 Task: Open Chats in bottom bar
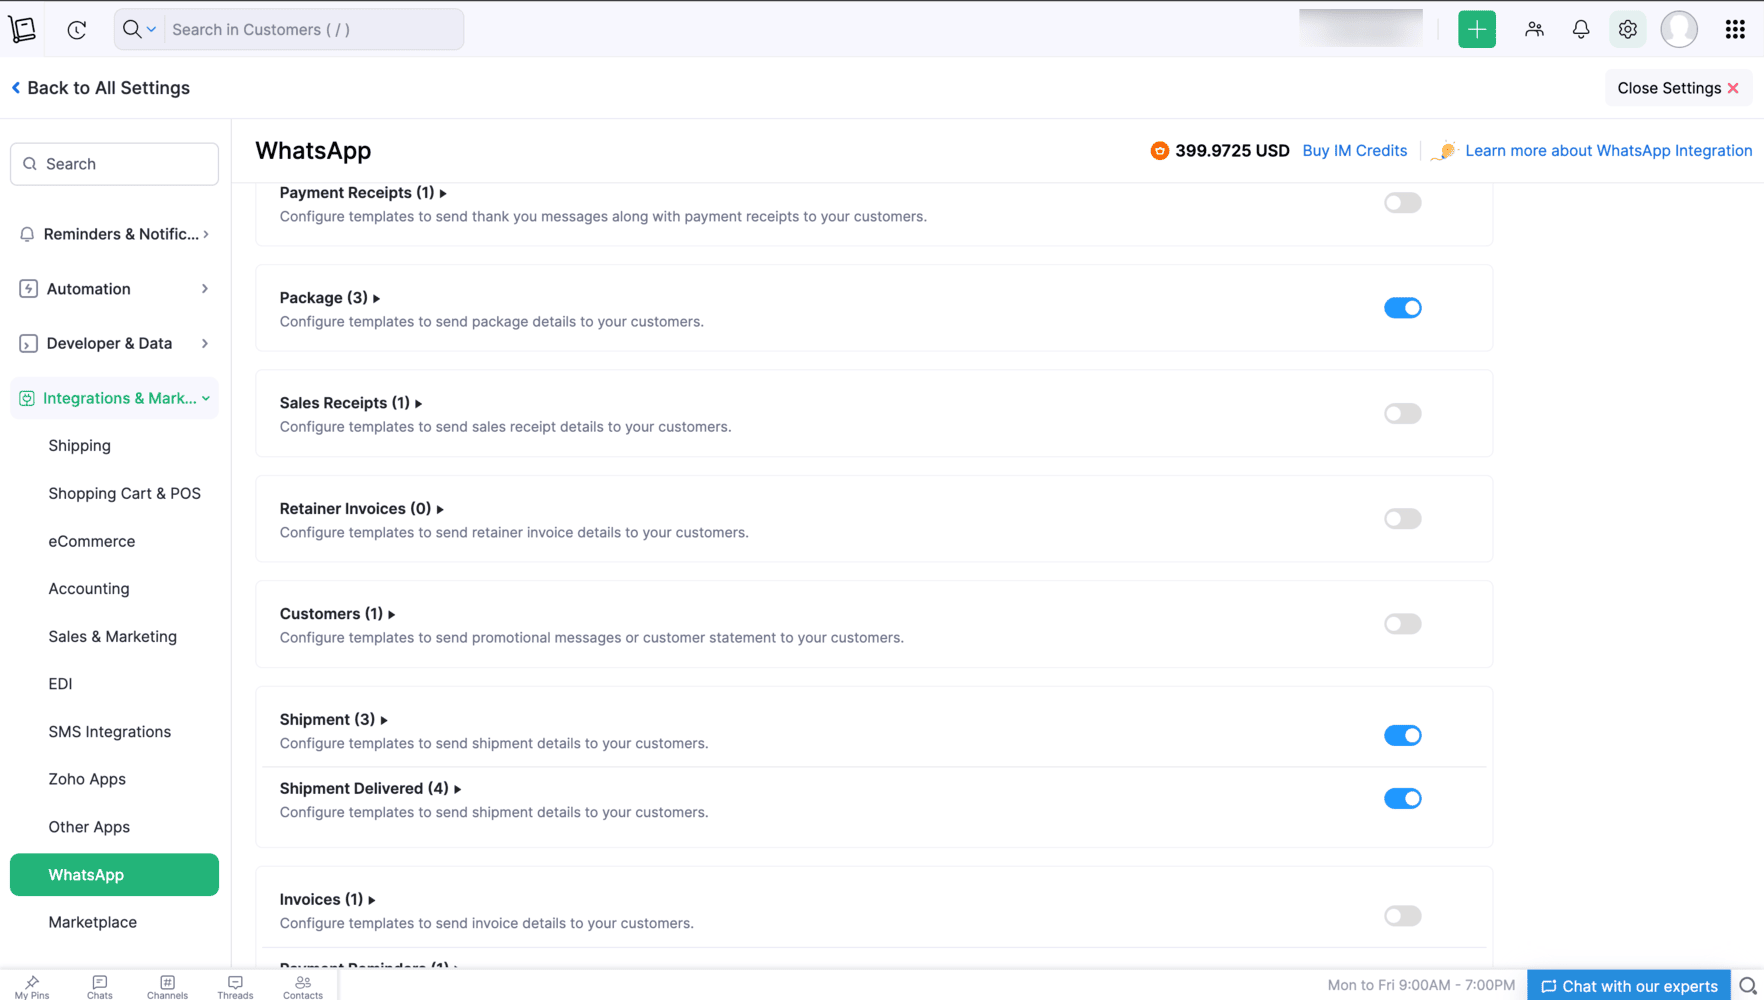100,987
